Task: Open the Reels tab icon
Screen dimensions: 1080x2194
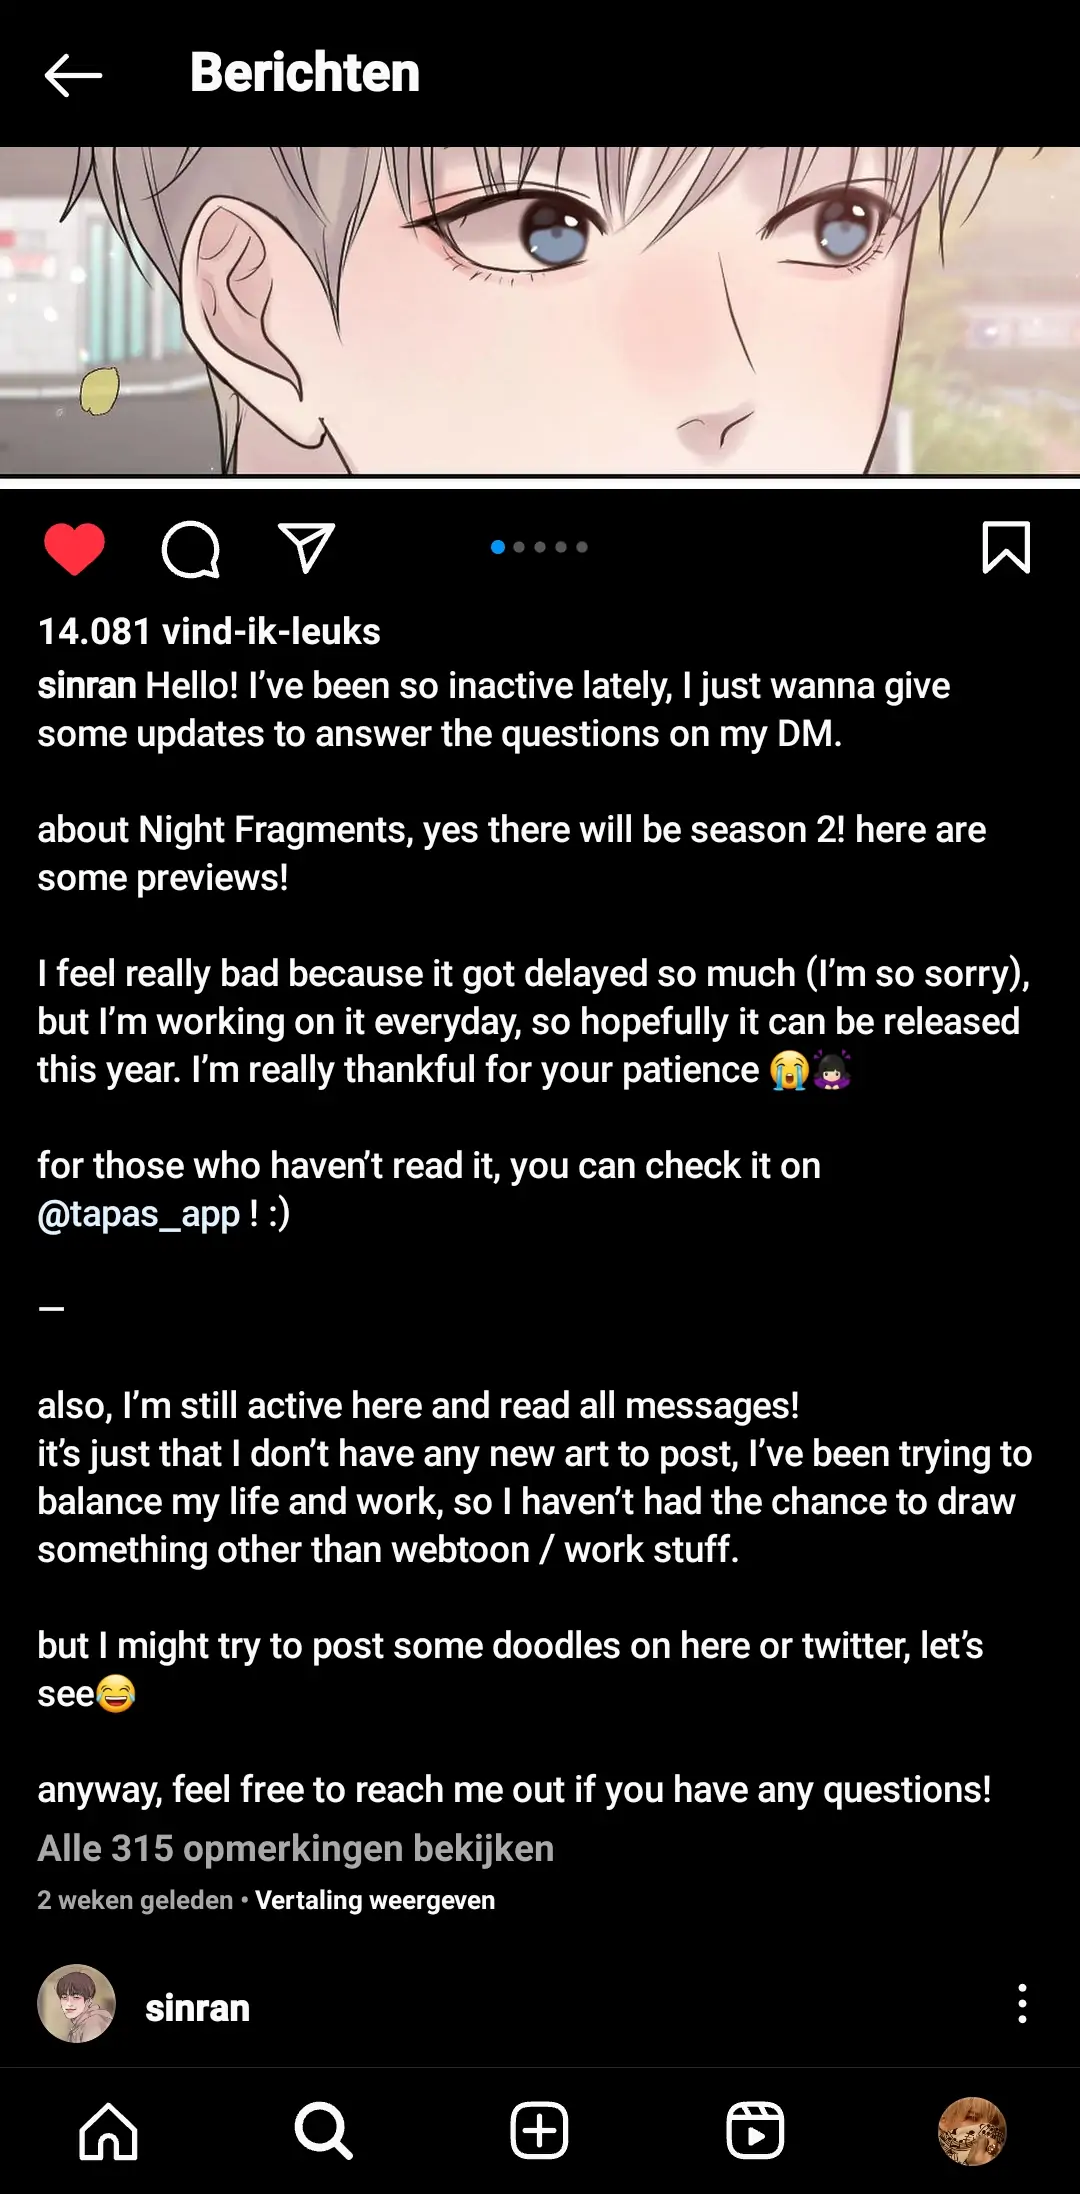Action: (x=755, y=2131)
